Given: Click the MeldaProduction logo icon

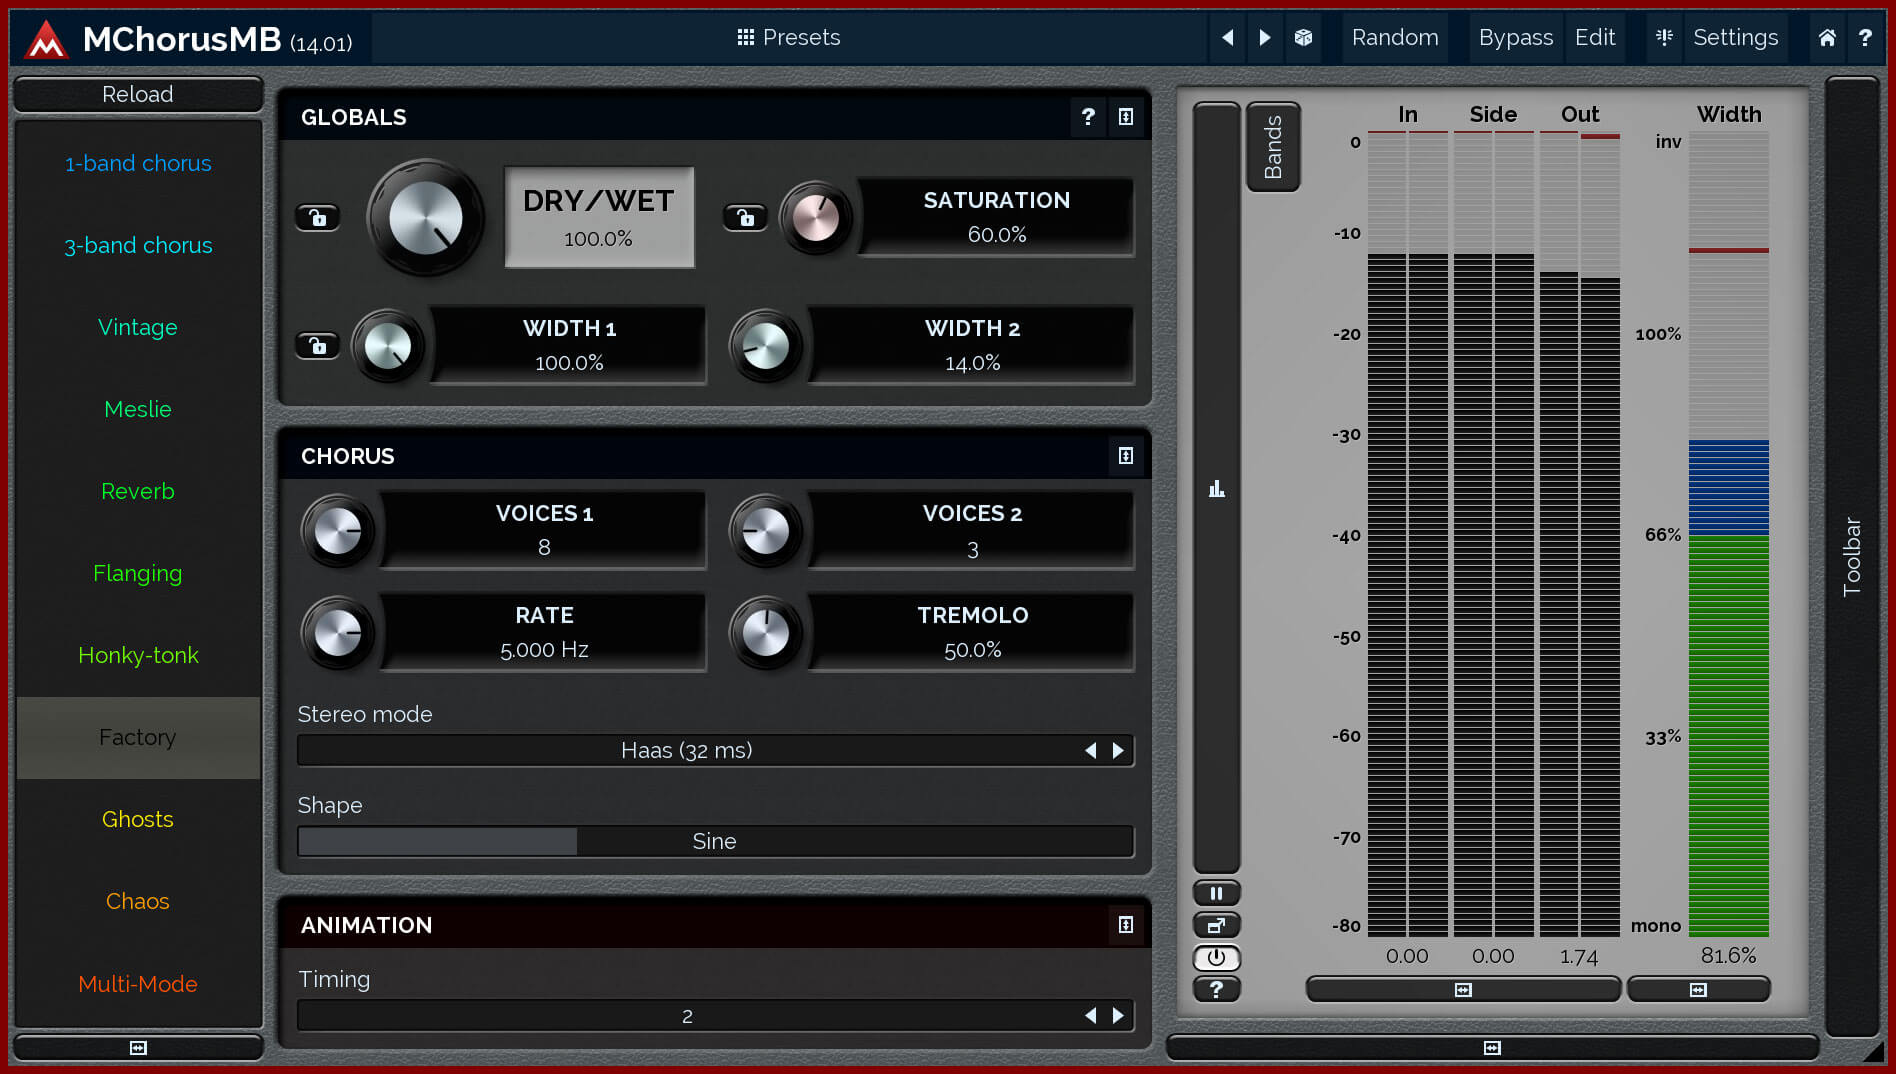Looking at the screenshot, I should (46, 39).
